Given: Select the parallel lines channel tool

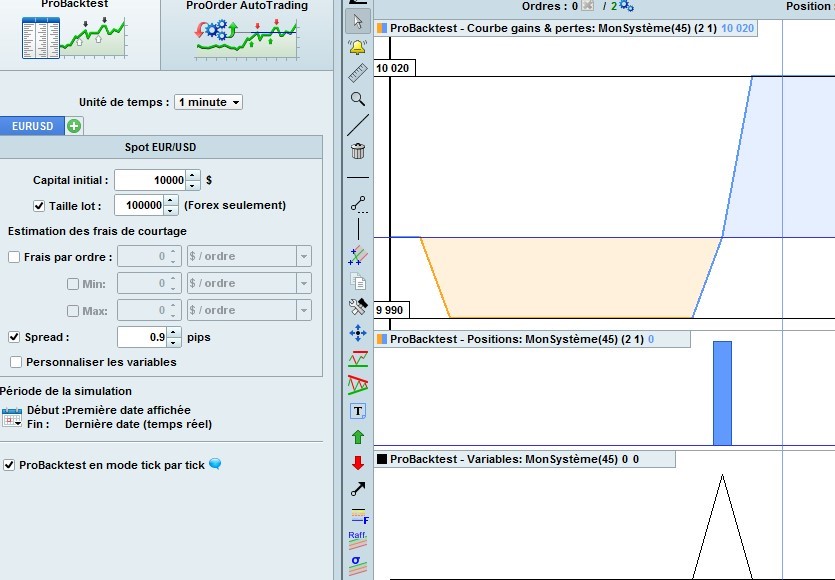Looking at the screenshot, I should 358,255.
